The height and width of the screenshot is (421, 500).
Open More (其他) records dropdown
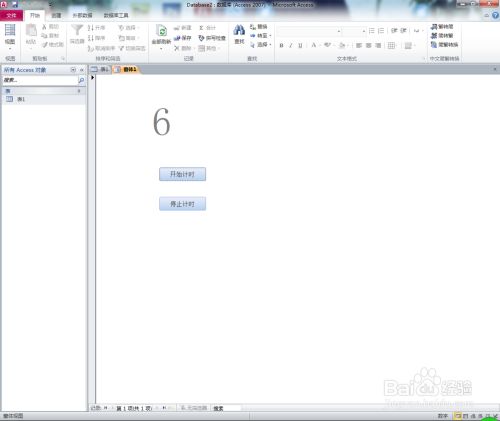click(x=208, y=48)
